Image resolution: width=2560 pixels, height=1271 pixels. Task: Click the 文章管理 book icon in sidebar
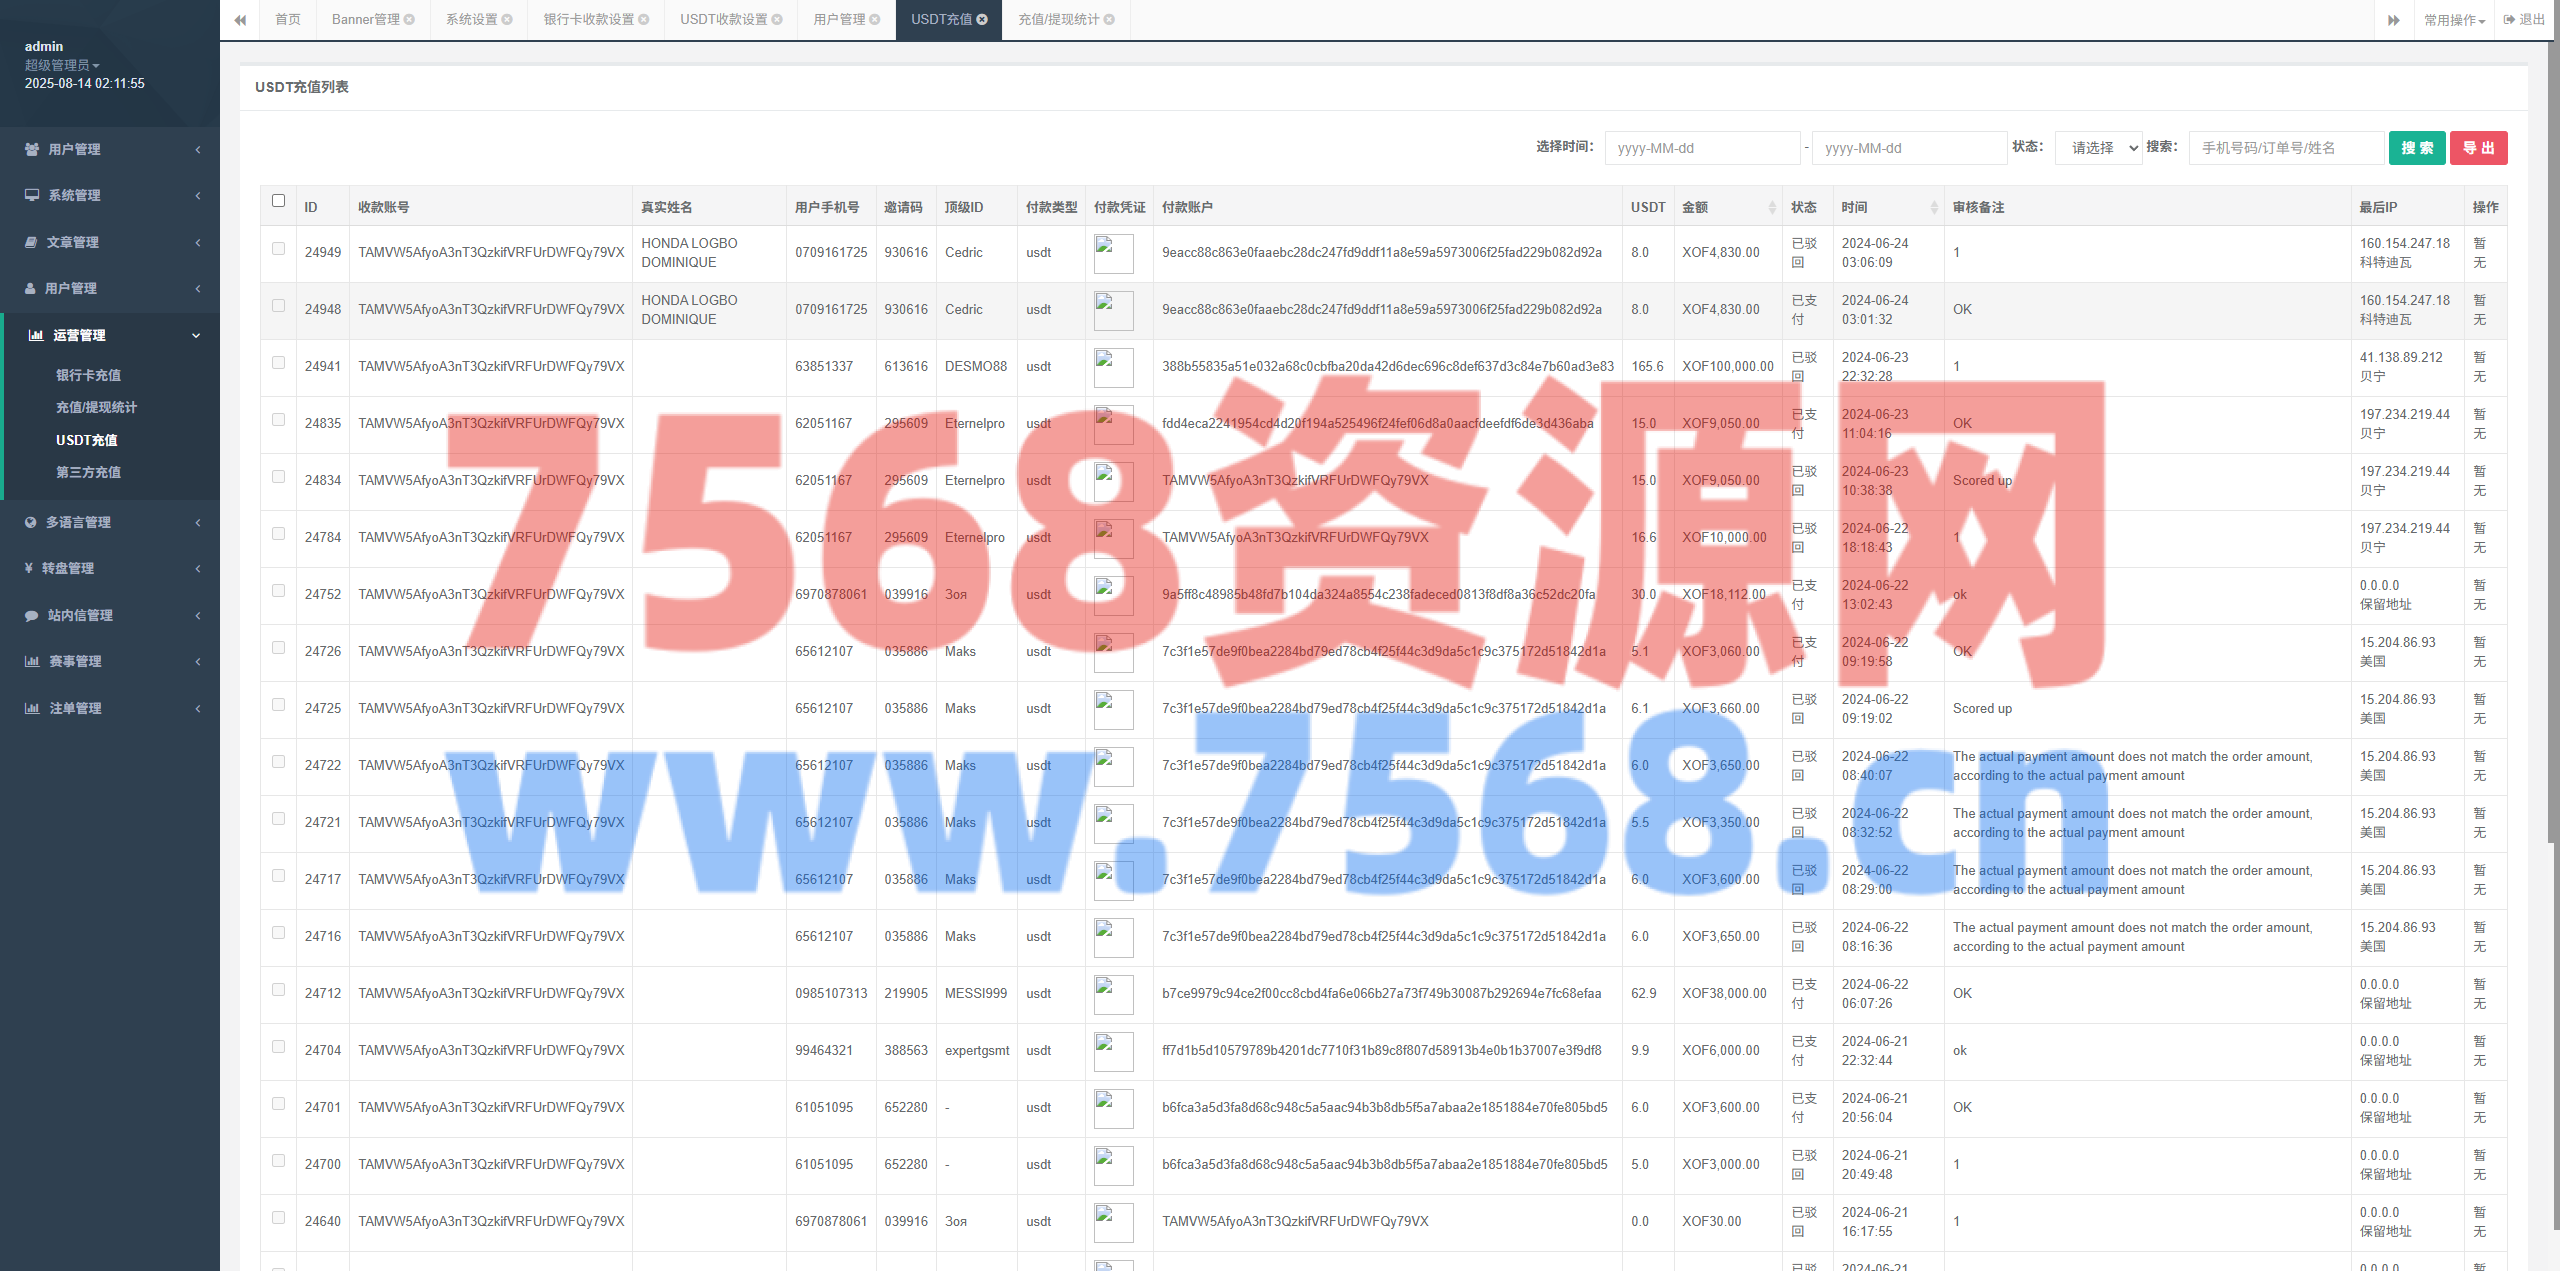point(31,242)
